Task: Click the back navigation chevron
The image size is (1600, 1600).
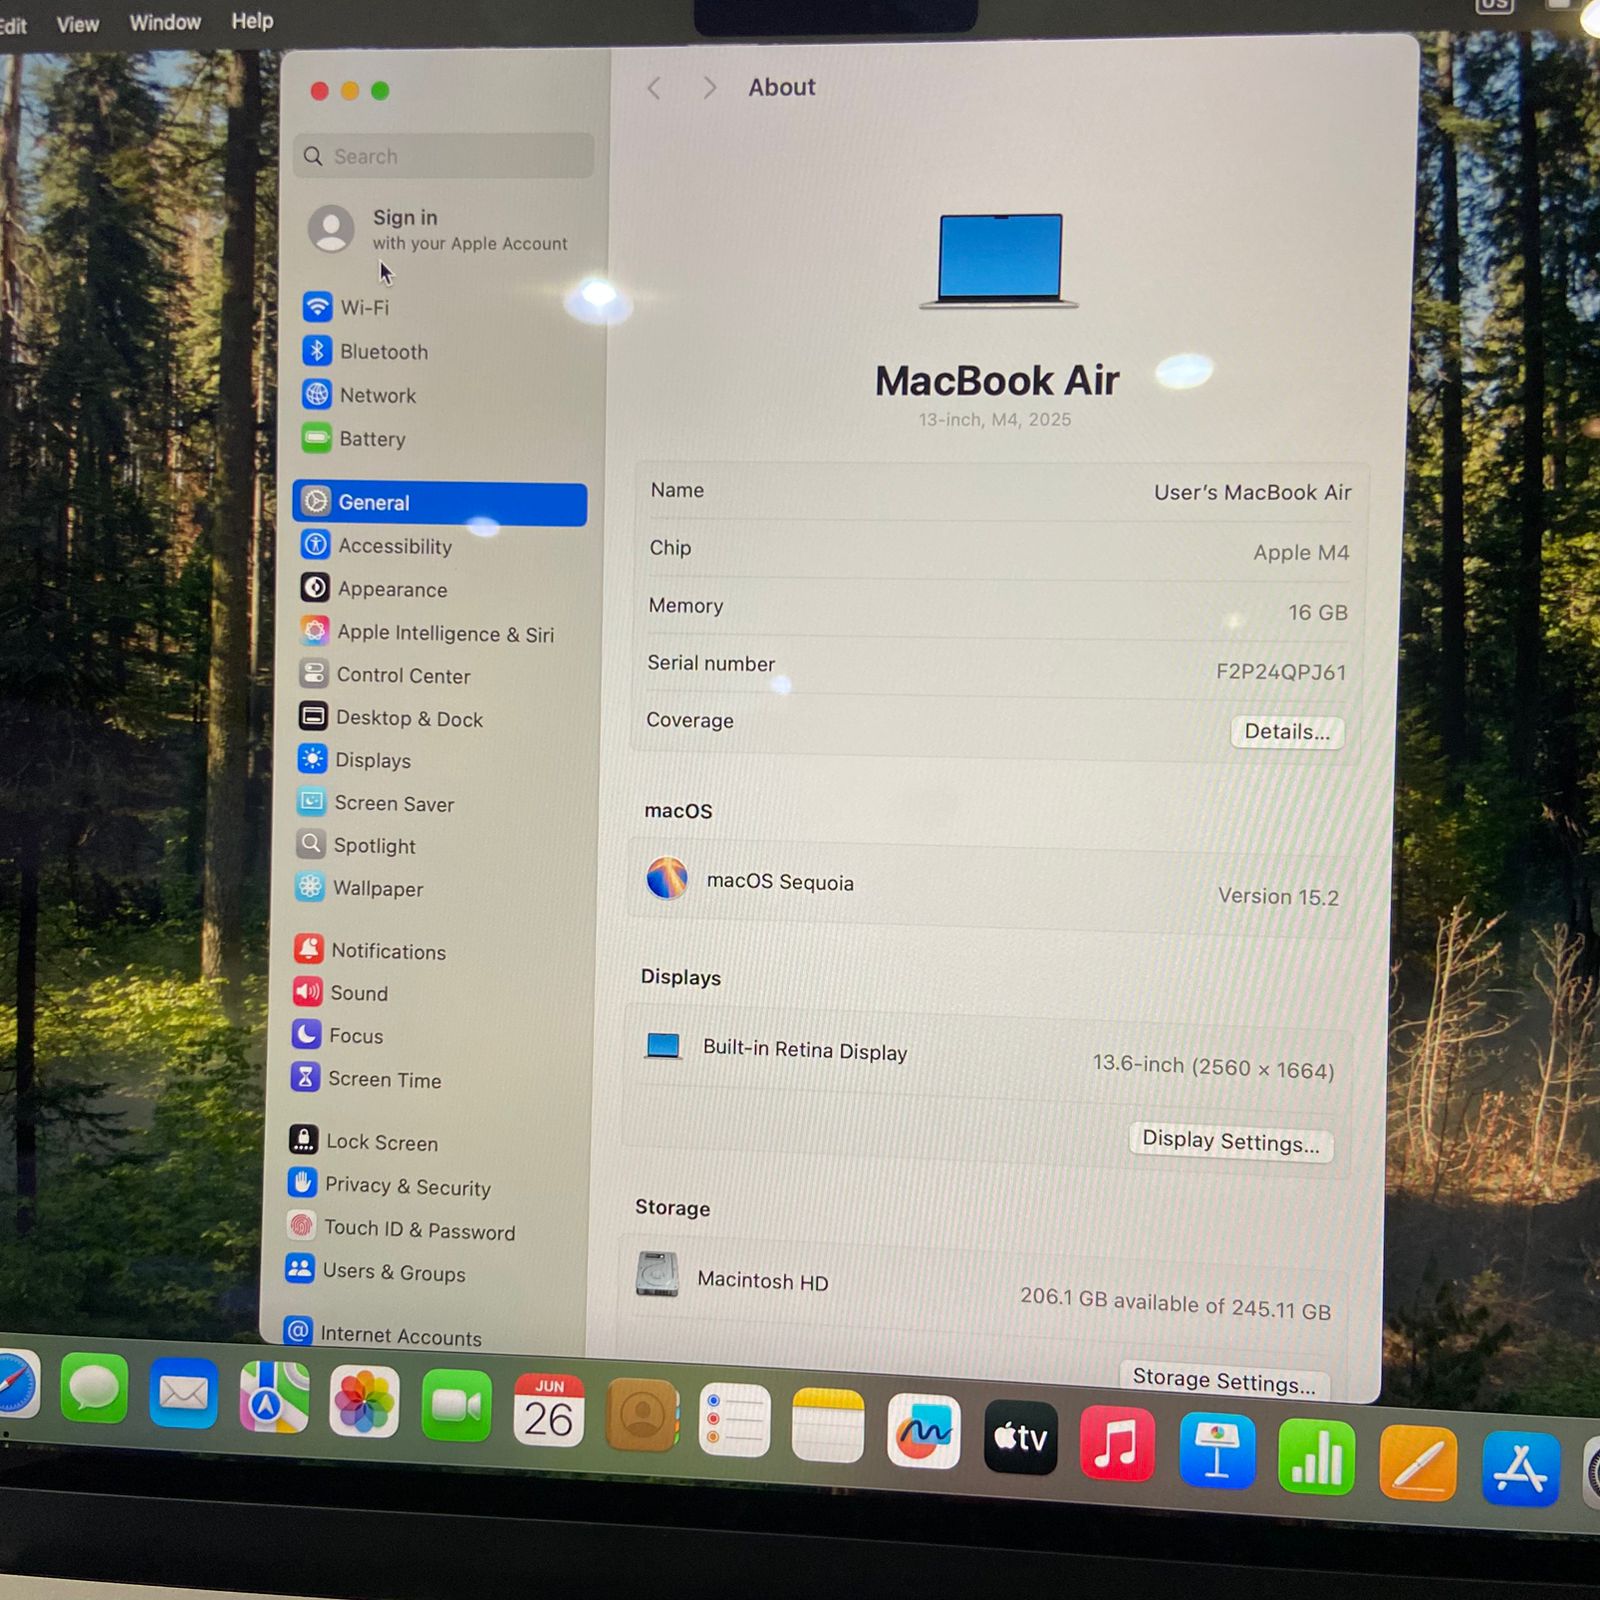Action: click(x=654, y=88)
